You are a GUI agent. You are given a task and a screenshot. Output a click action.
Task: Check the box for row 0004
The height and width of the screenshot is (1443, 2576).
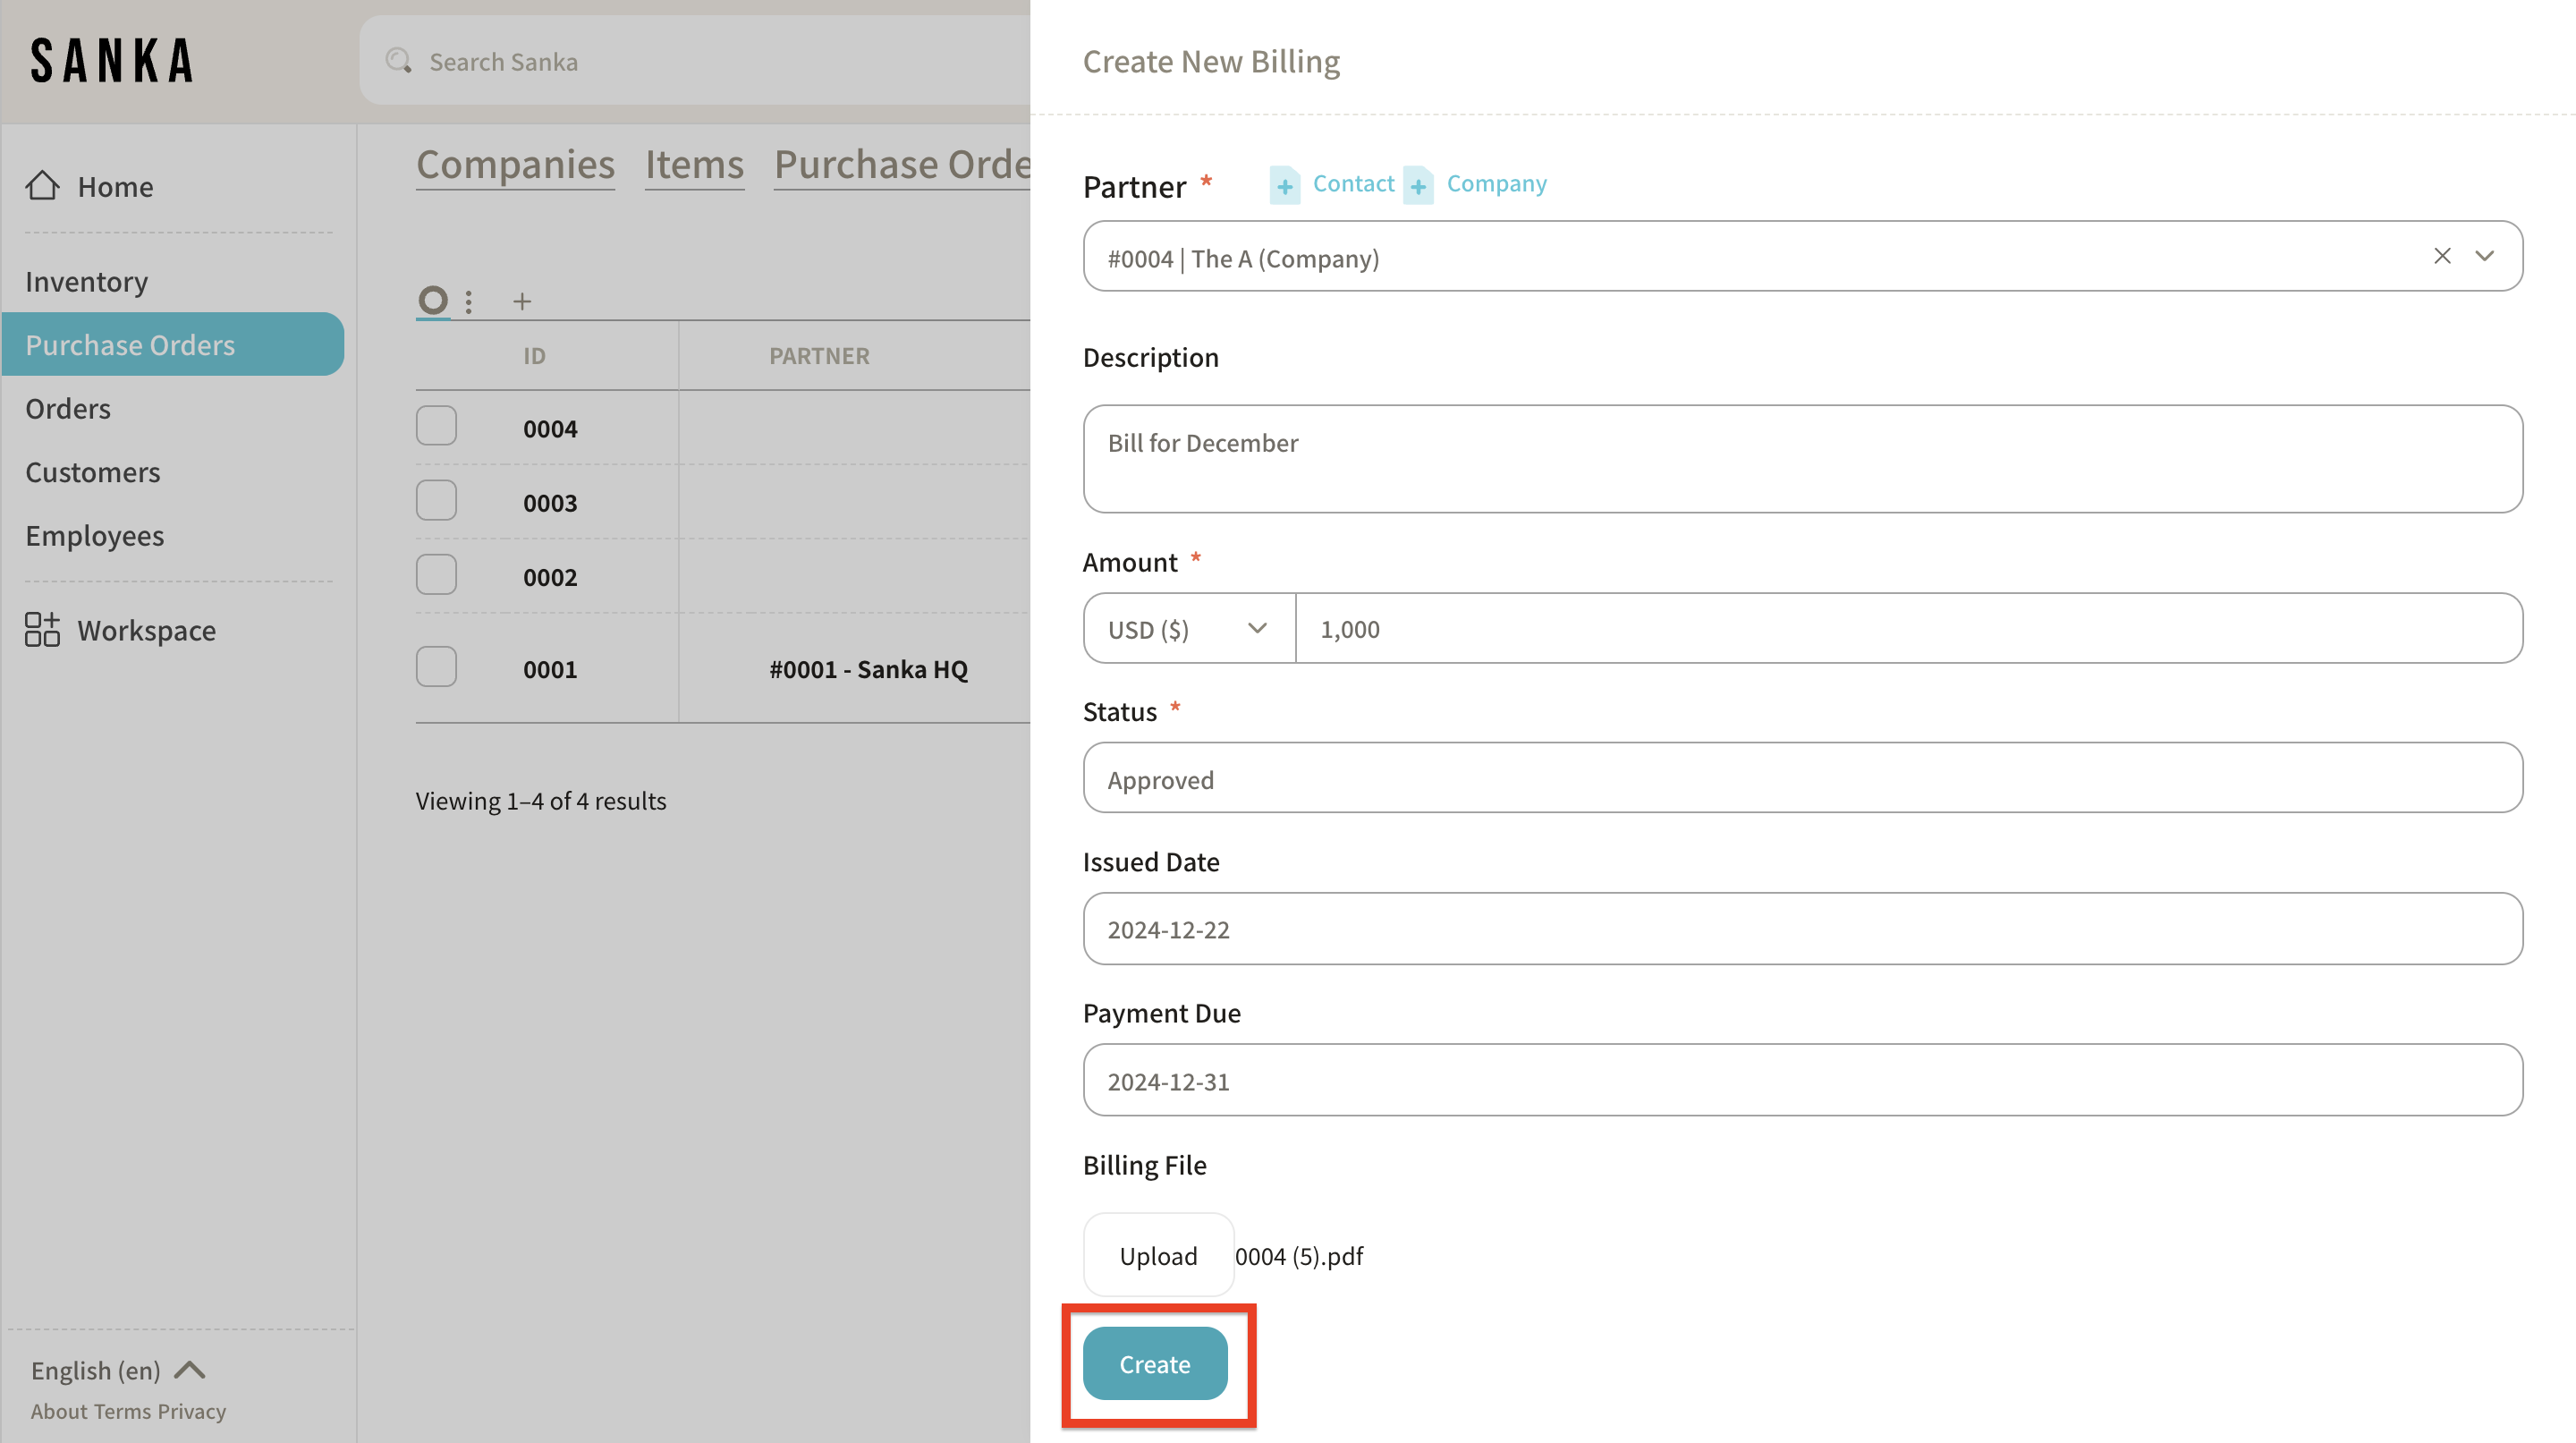pyautogui.click(x=436, y=427)
